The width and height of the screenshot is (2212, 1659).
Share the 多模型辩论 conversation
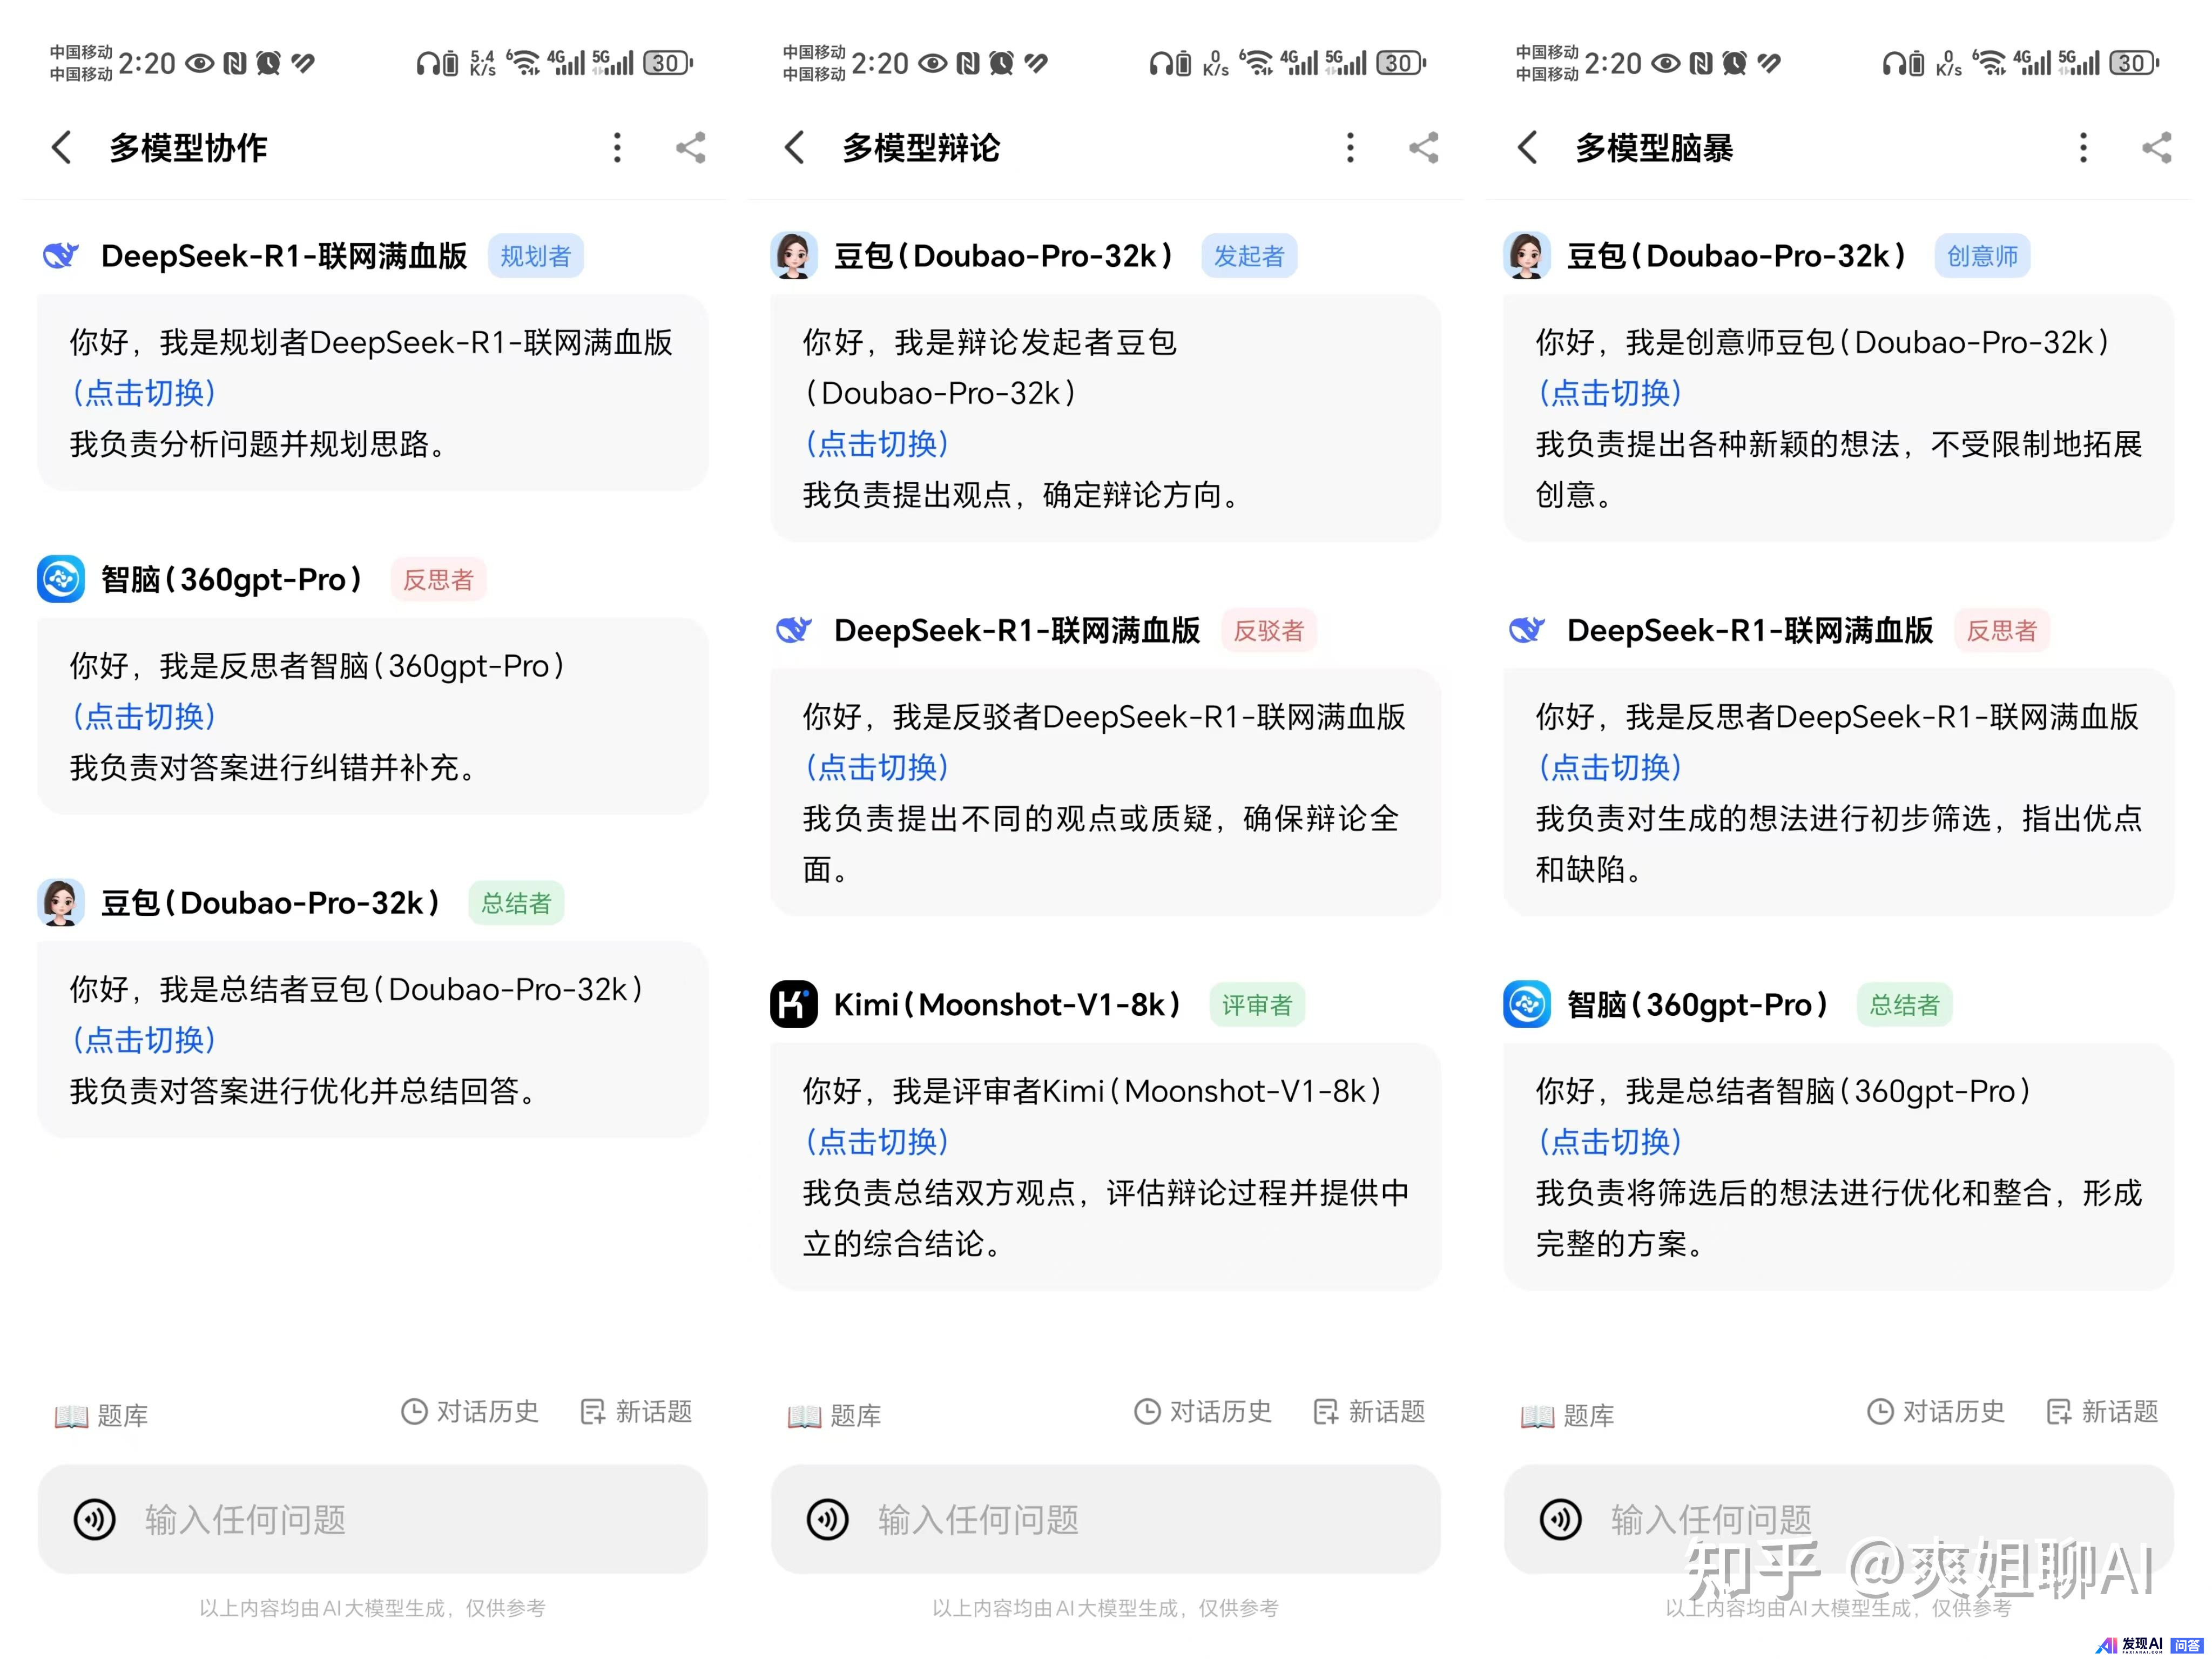click(x=1424, y=148)
